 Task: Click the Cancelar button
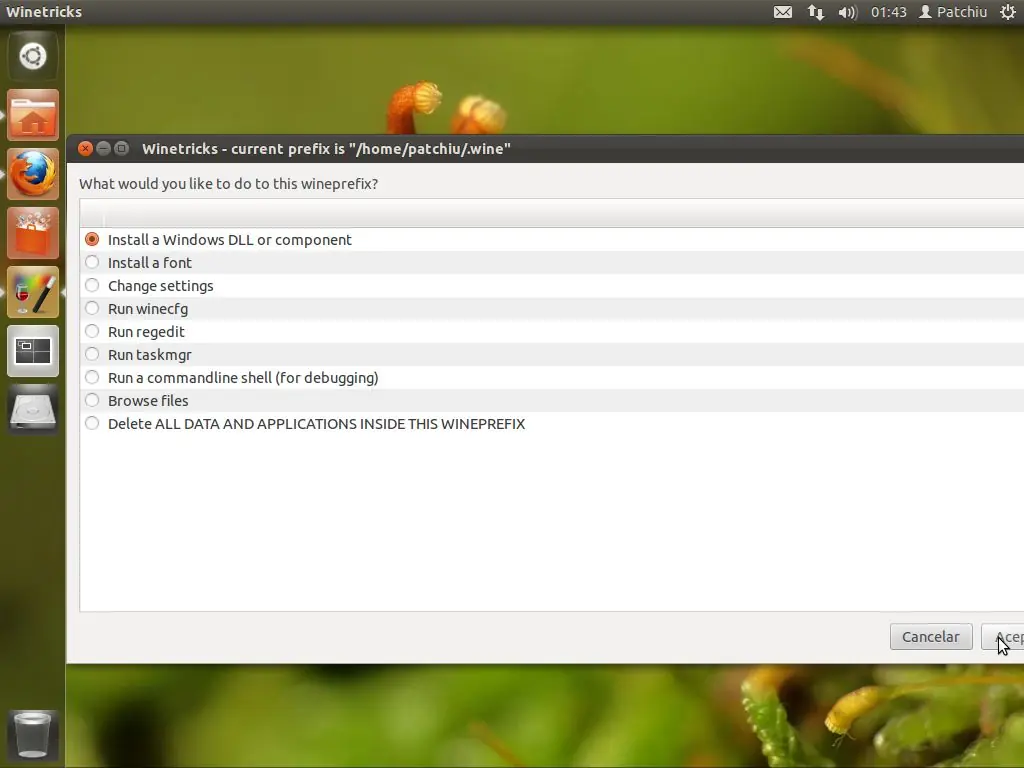click(x=931, y=637)
